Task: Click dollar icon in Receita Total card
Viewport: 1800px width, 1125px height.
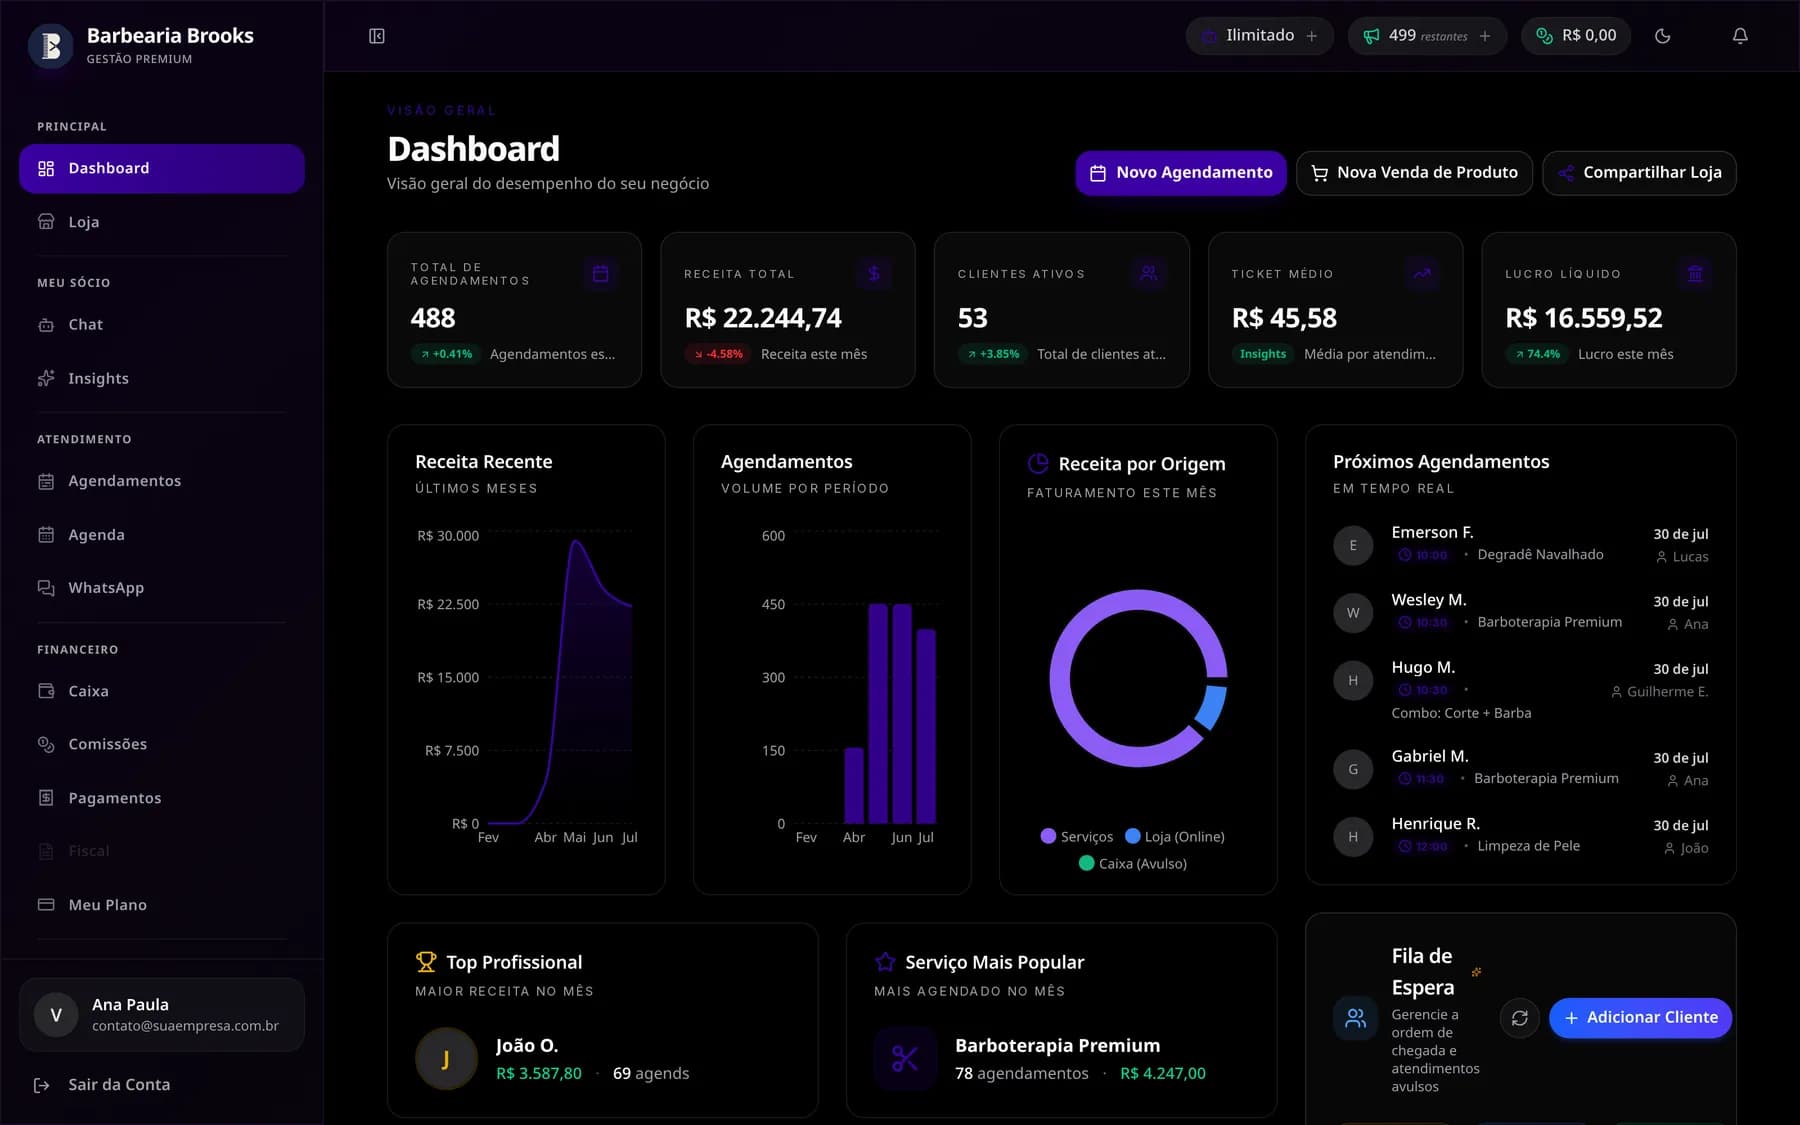Action: click(x=874, y=274)
